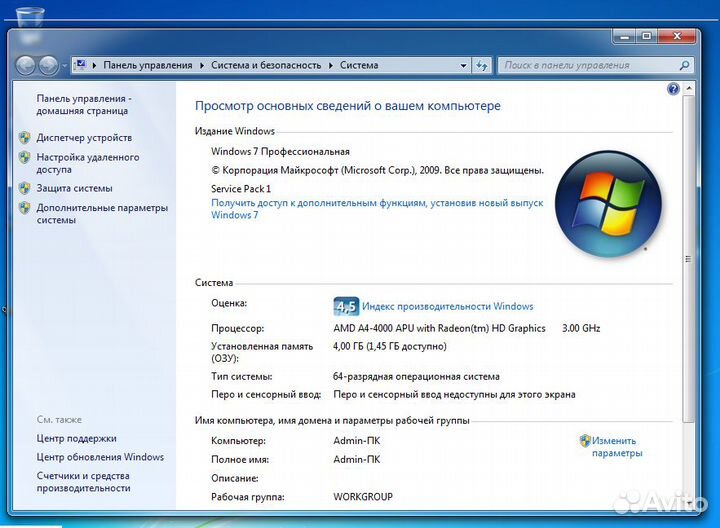Click memory value 4,00 ГБ
This screenshot has height=528, width=720.
pyautogui.click(x=389, y=346)
